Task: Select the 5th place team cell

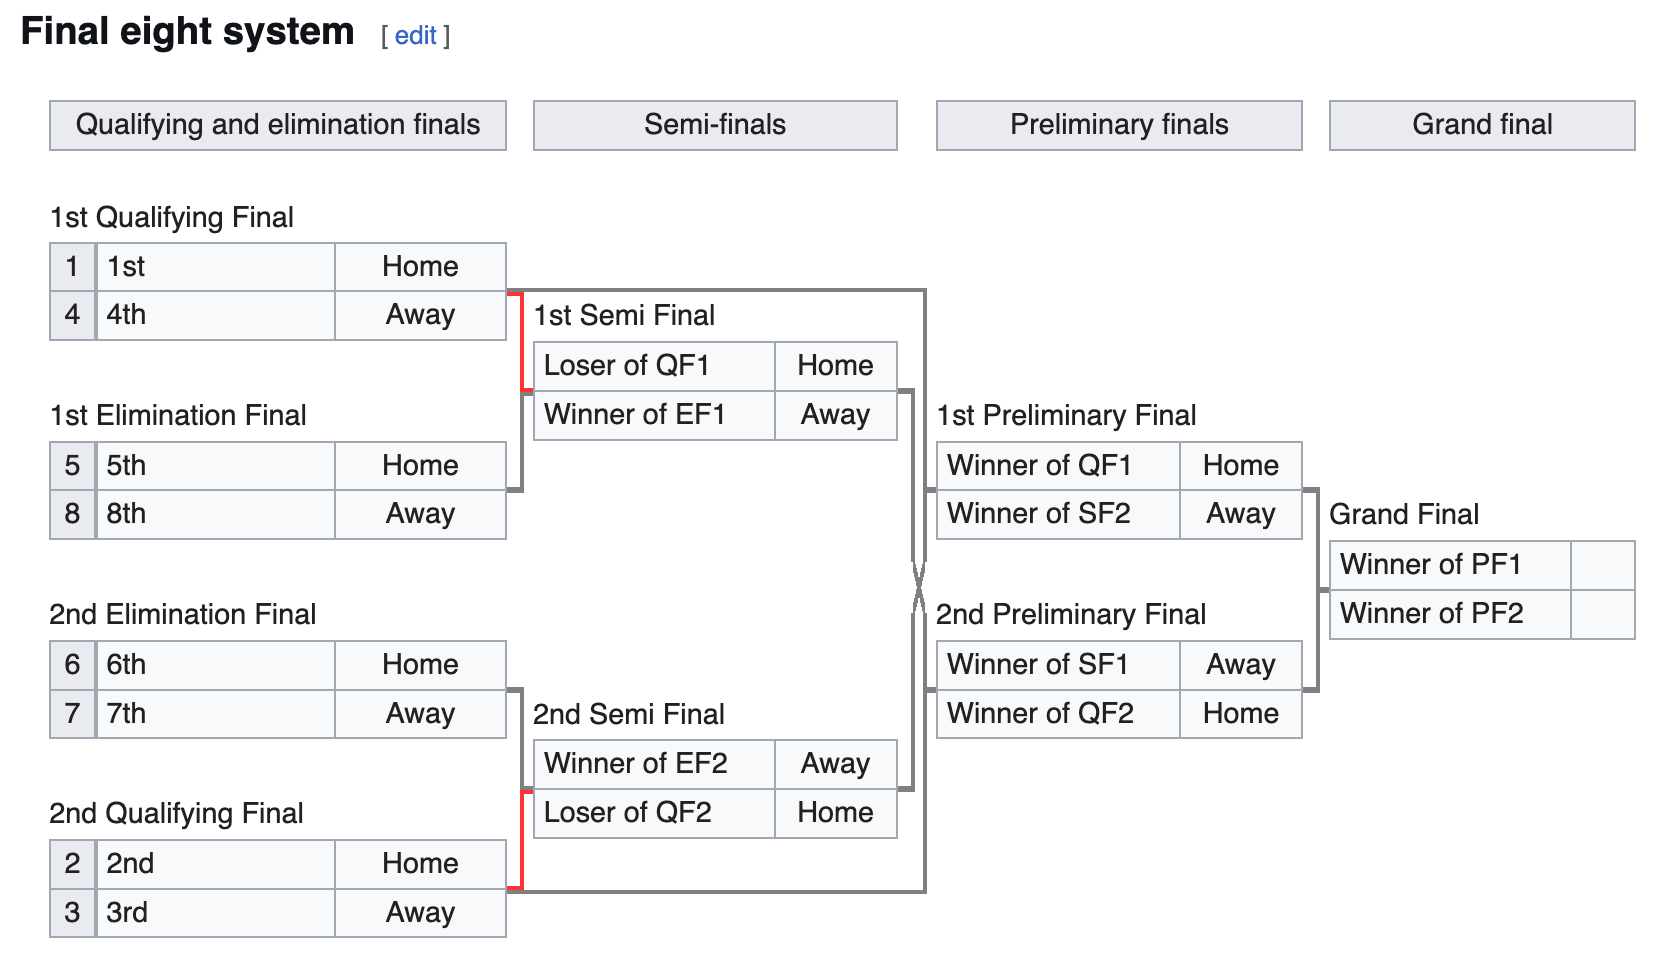Action: pyautogui.click(x=215, y=466)
